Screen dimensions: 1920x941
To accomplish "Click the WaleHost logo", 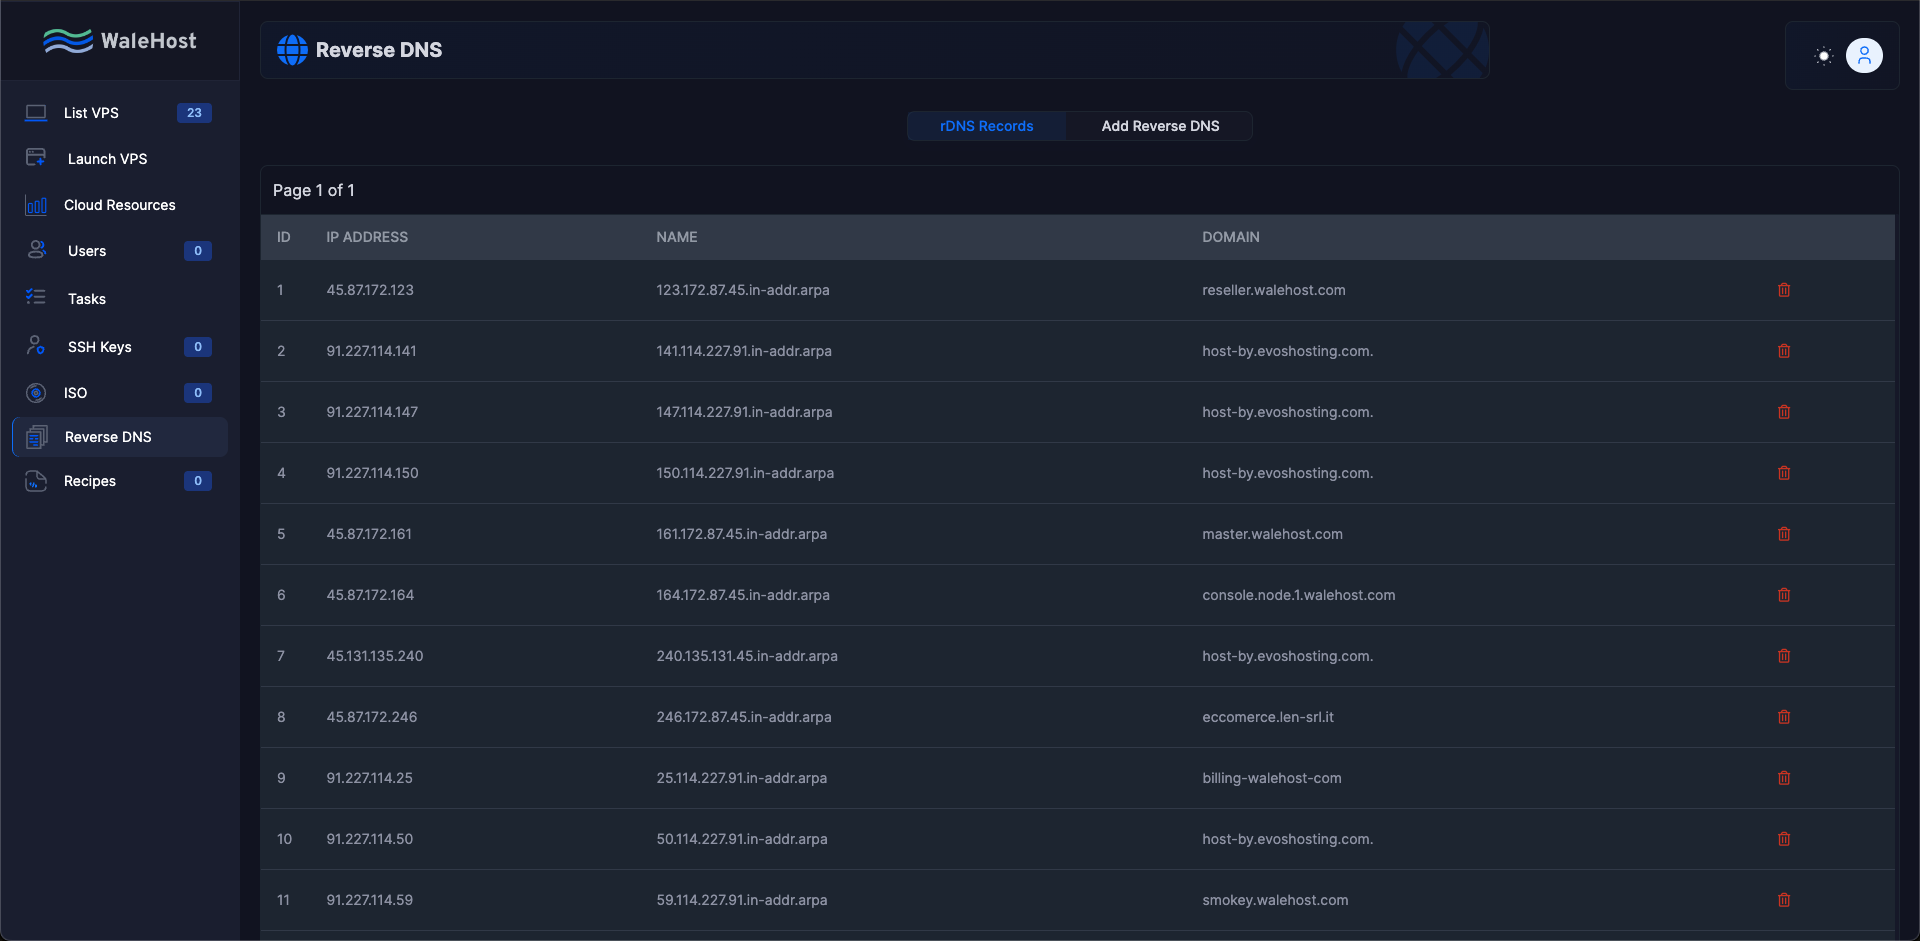I will click(120, 41).
